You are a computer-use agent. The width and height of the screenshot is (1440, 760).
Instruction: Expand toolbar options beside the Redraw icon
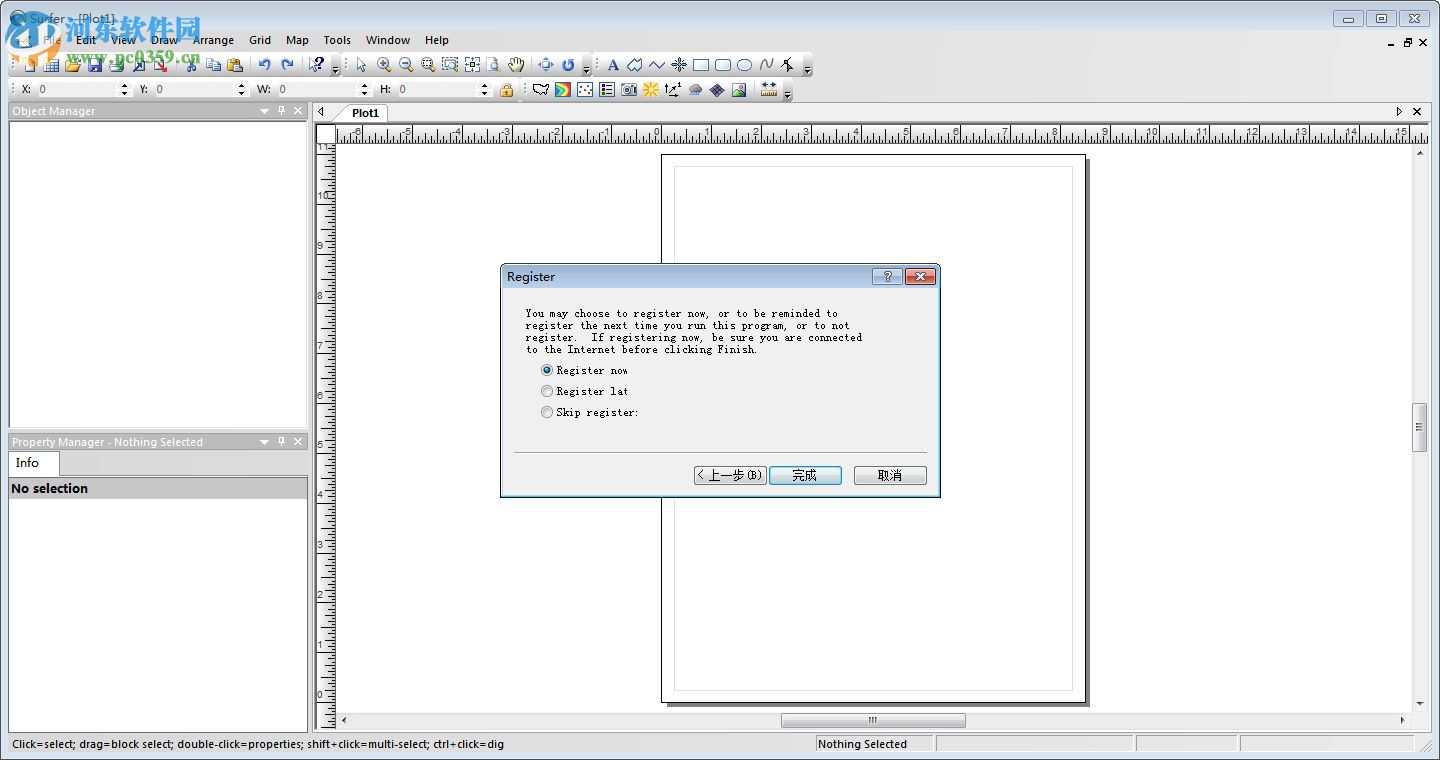(586, 67)
